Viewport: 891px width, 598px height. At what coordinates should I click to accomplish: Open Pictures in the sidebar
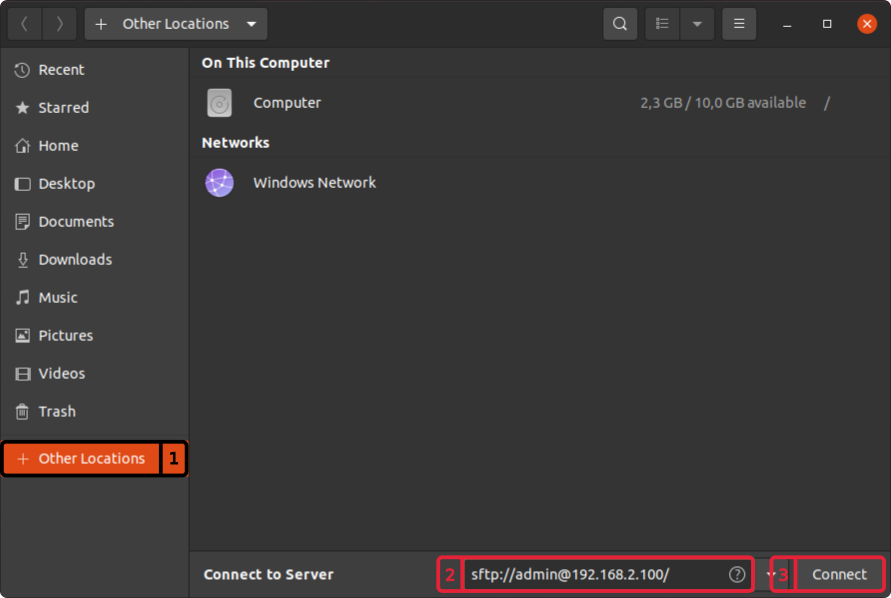point(94,336)
